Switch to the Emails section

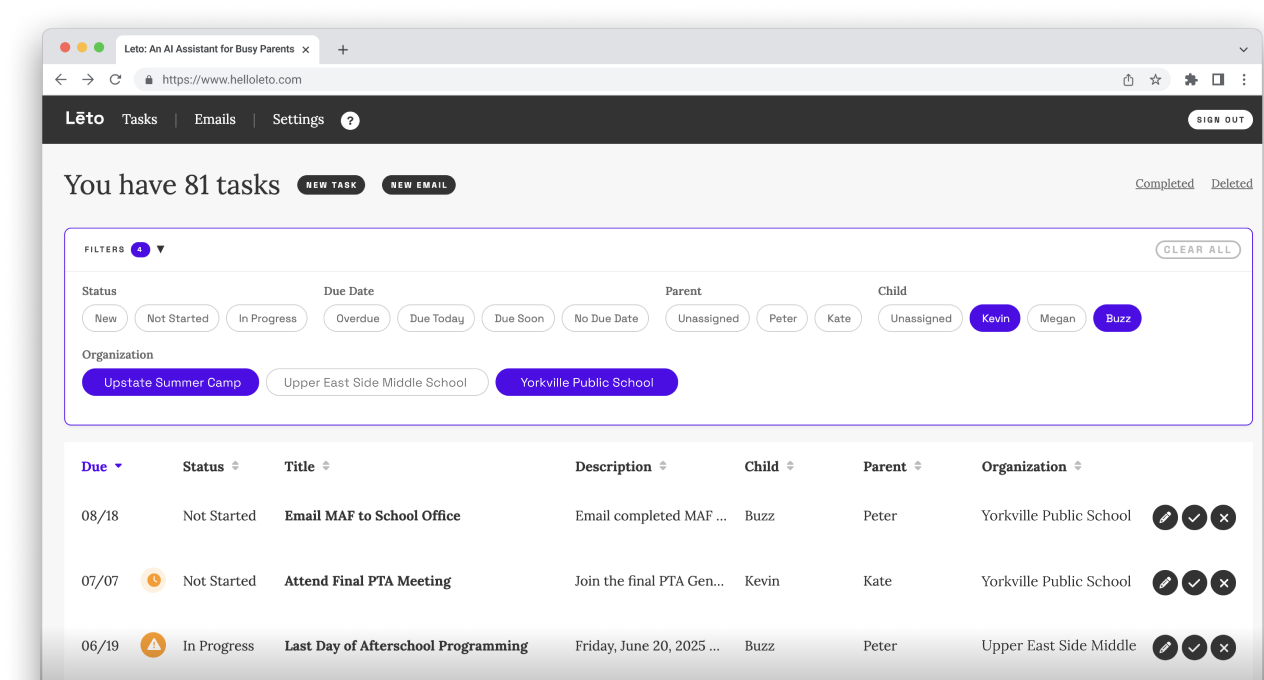214,119
